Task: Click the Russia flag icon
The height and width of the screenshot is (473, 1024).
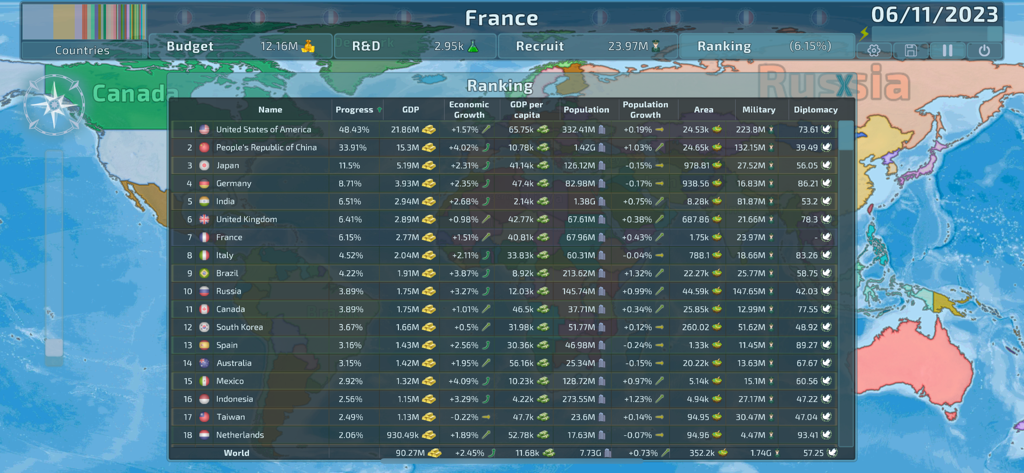Action: (x=204, y=291)
